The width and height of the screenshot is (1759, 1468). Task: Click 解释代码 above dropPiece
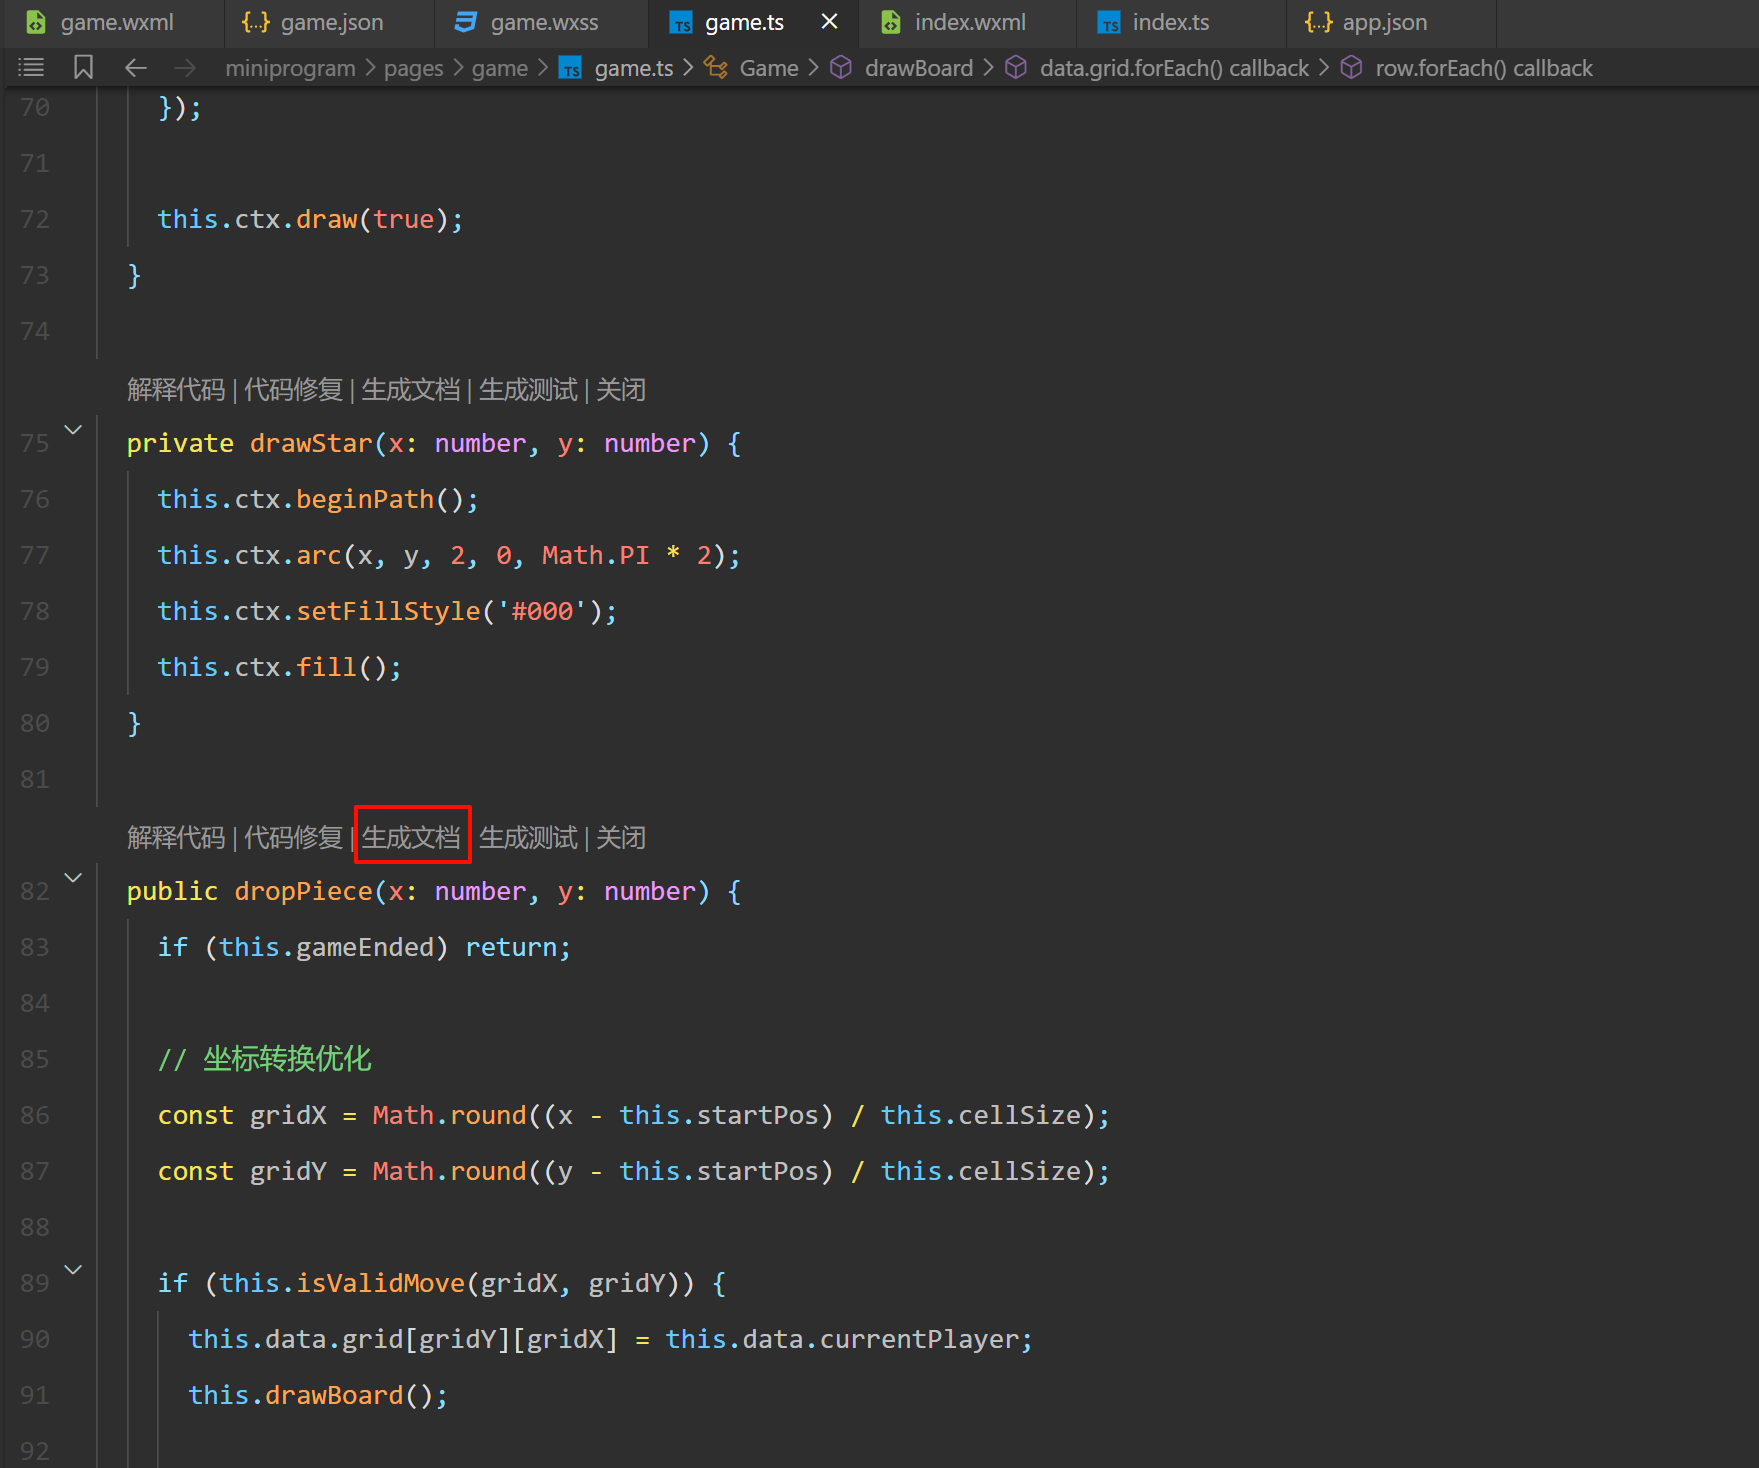[x=176, y=838]
